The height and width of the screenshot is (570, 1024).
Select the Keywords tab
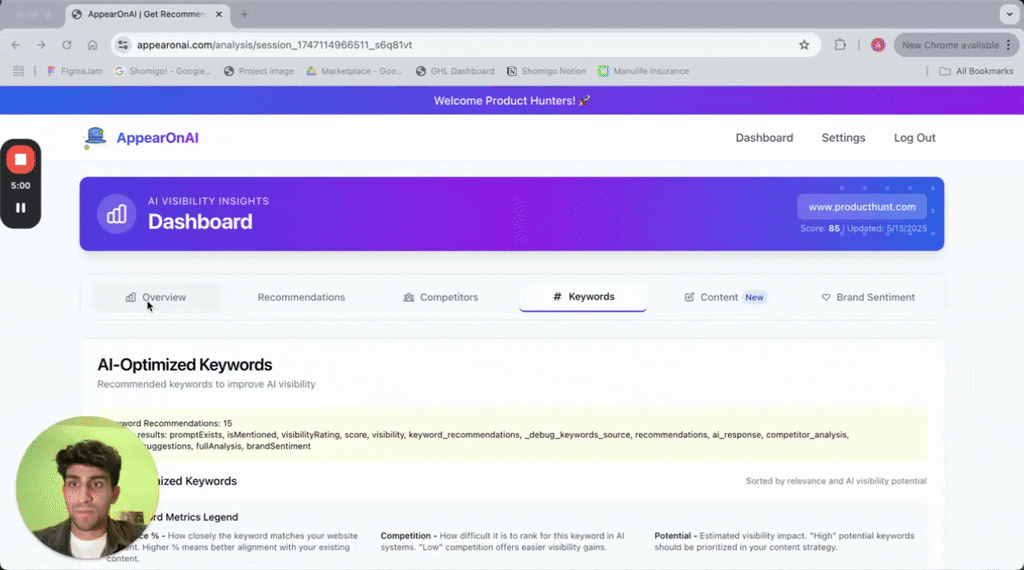pyautogui.click(x=583, y=297)
